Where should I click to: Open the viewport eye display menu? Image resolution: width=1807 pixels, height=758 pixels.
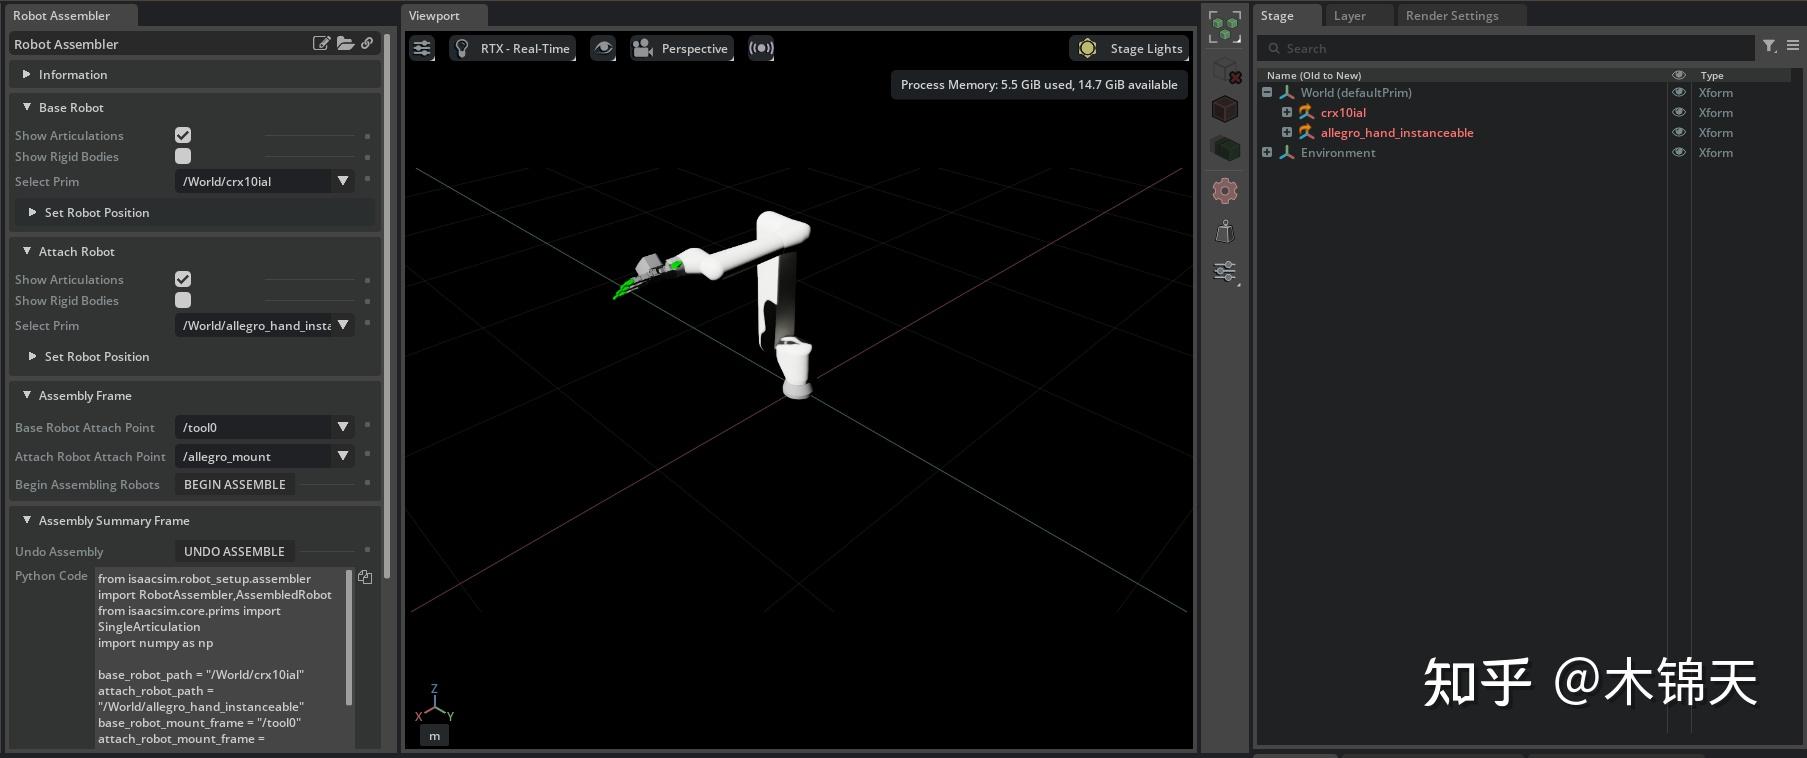603,48
